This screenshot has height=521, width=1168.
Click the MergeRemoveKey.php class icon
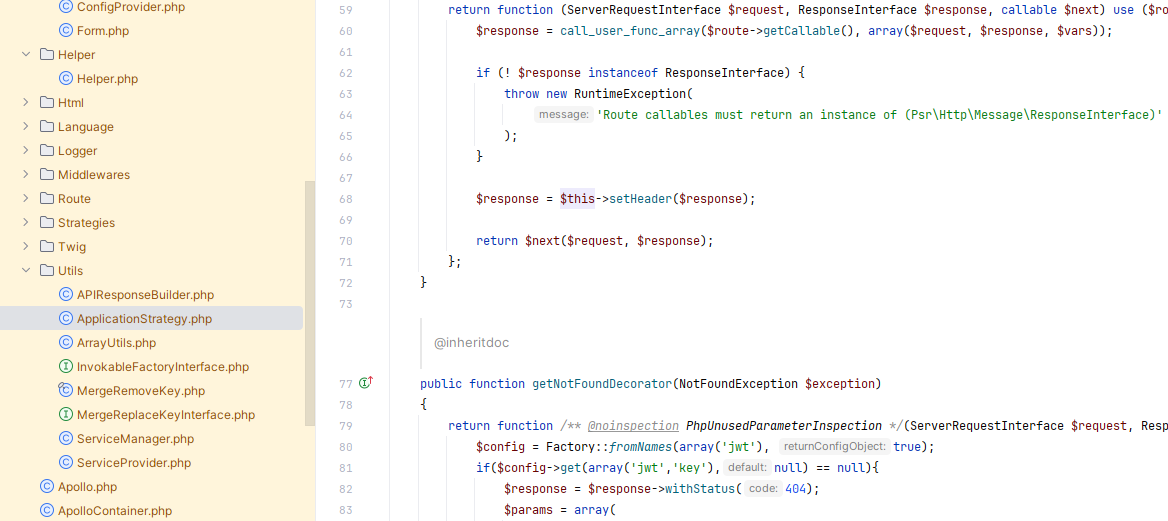click(66, 391)
